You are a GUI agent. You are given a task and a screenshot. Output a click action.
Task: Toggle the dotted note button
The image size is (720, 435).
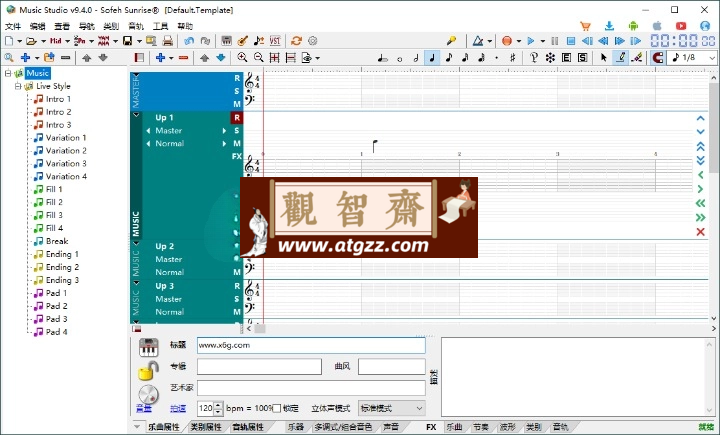(496, 58)
